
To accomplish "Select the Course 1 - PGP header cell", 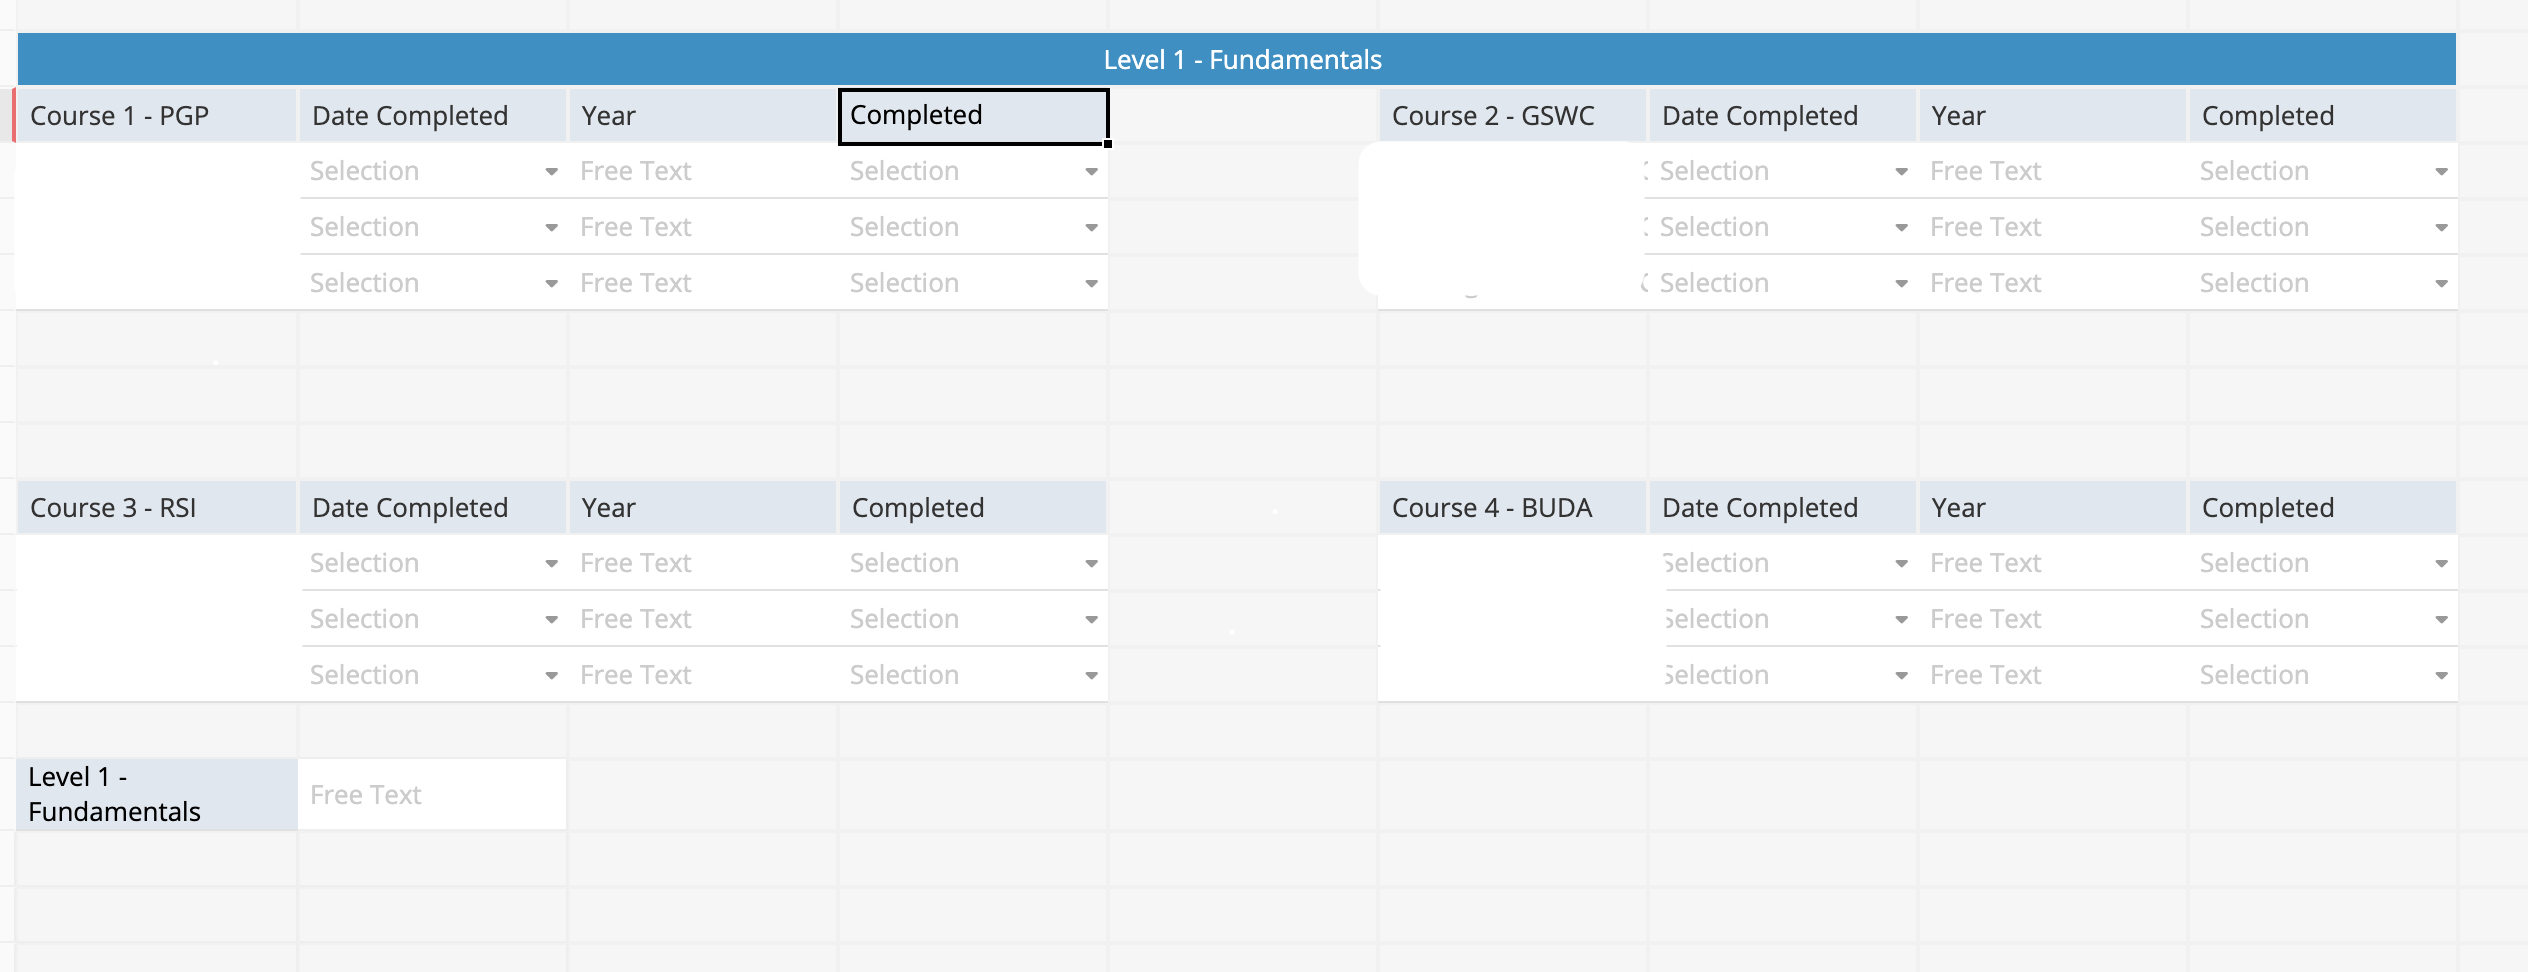I will tap(157, 116).
